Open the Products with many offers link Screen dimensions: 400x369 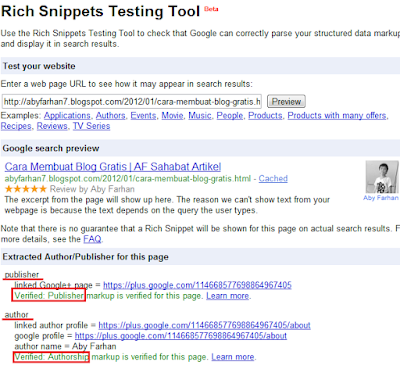coord(337,116)
